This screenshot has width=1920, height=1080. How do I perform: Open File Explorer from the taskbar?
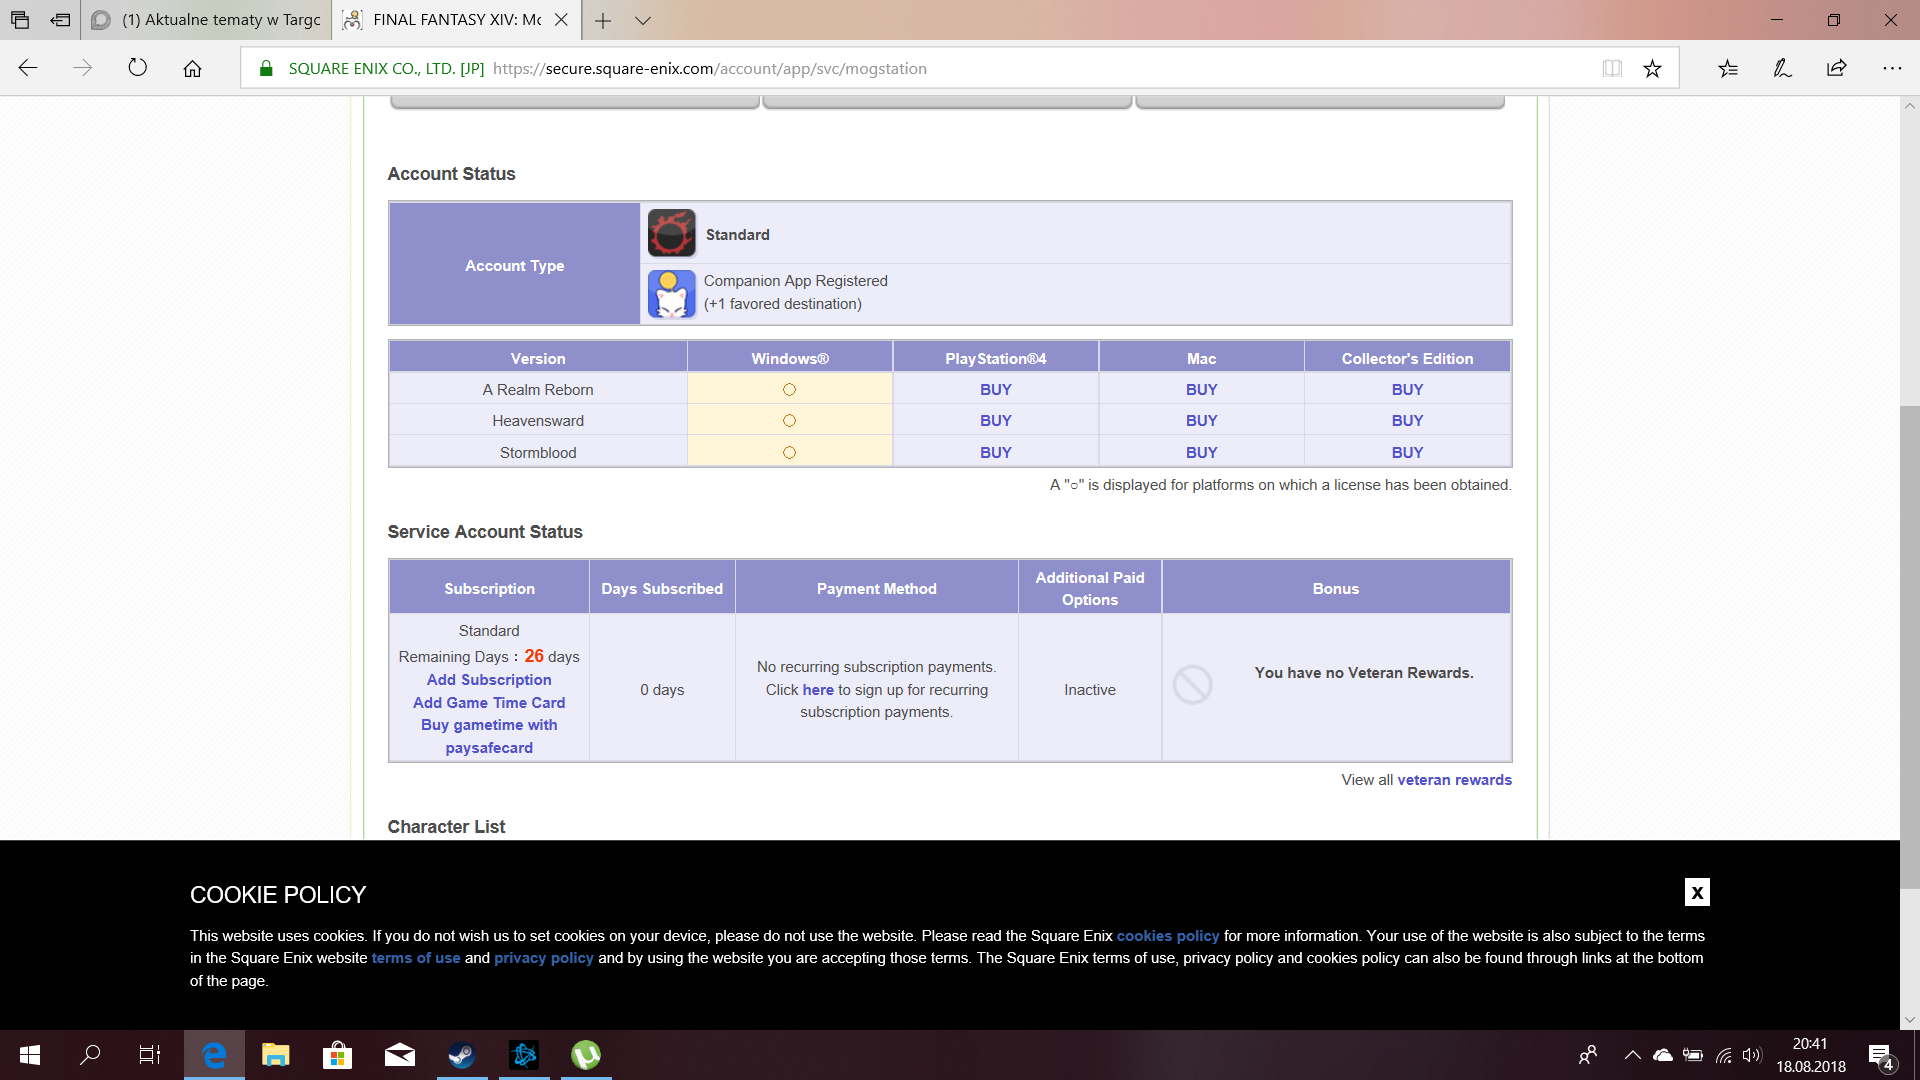(x=276, y=1055)
